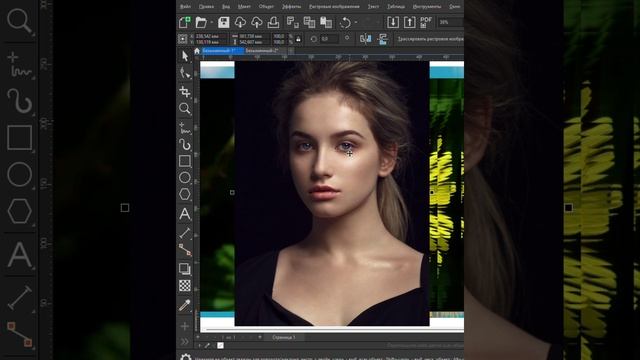Click the horizontal scrollbar below the canvas

point(335,329)
